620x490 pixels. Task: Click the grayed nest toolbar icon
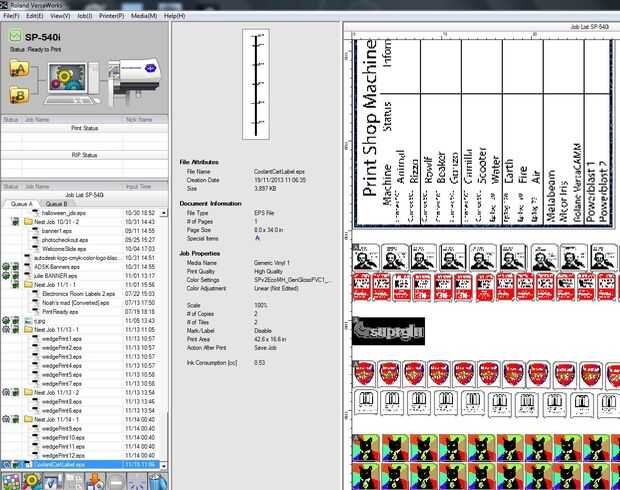tap(74, 481)
